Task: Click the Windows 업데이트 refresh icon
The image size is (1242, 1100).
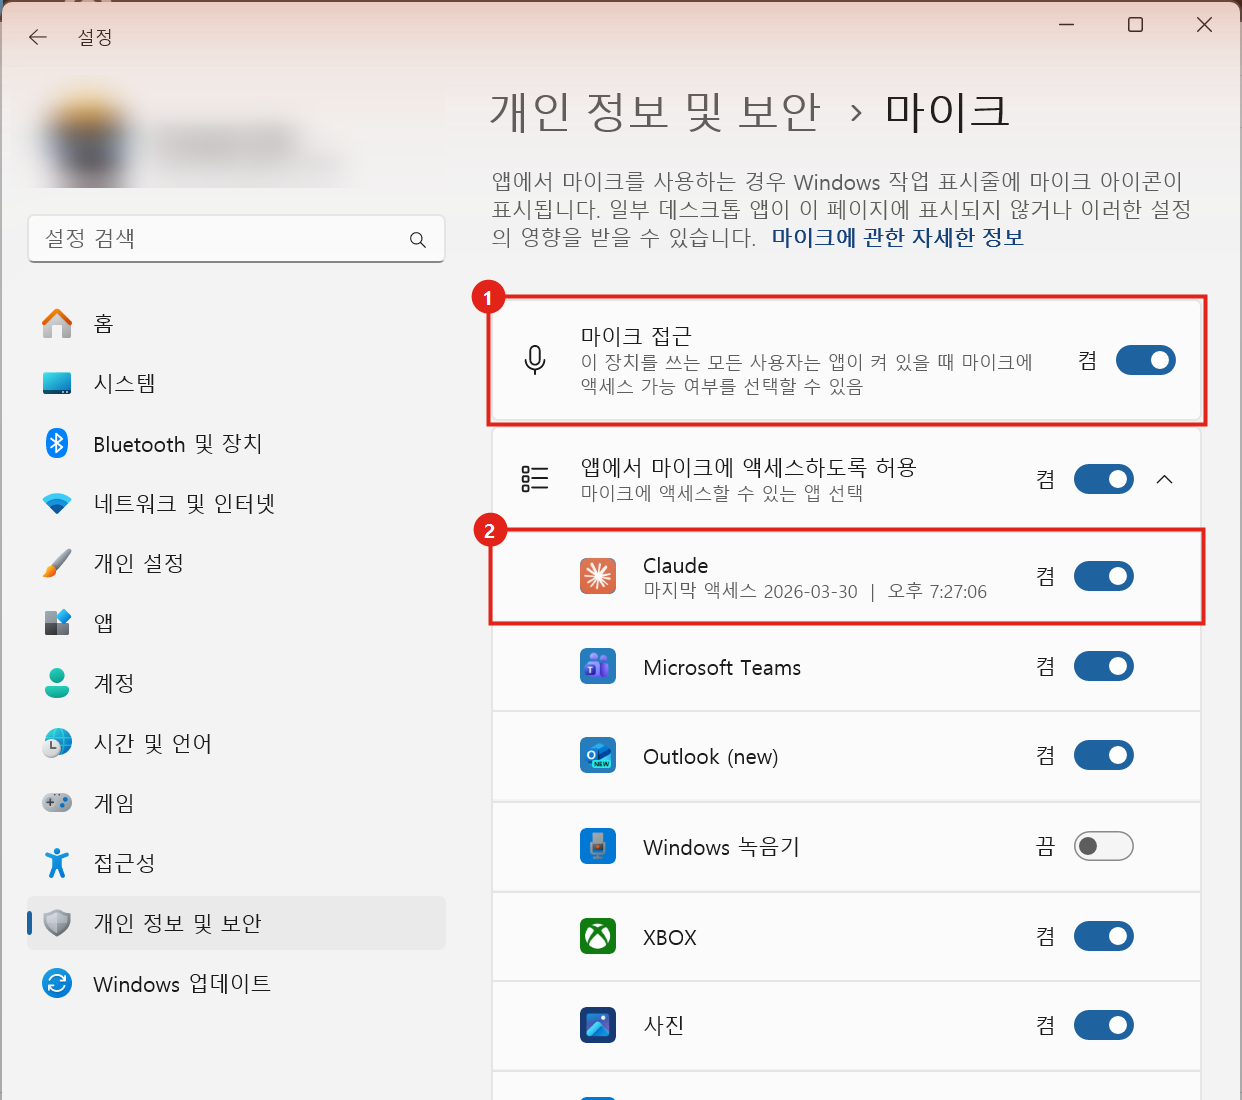Action: 57,983
